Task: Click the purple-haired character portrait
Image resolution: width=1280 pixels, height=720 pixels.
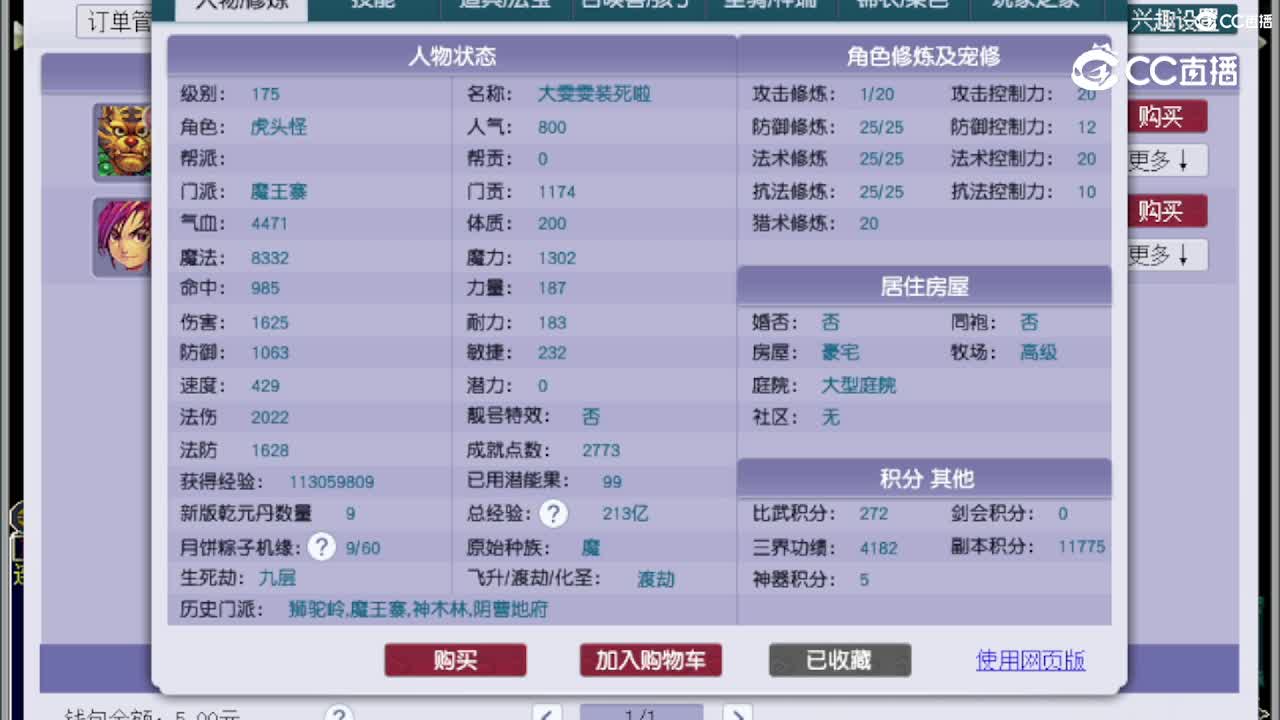Action: 122,236
